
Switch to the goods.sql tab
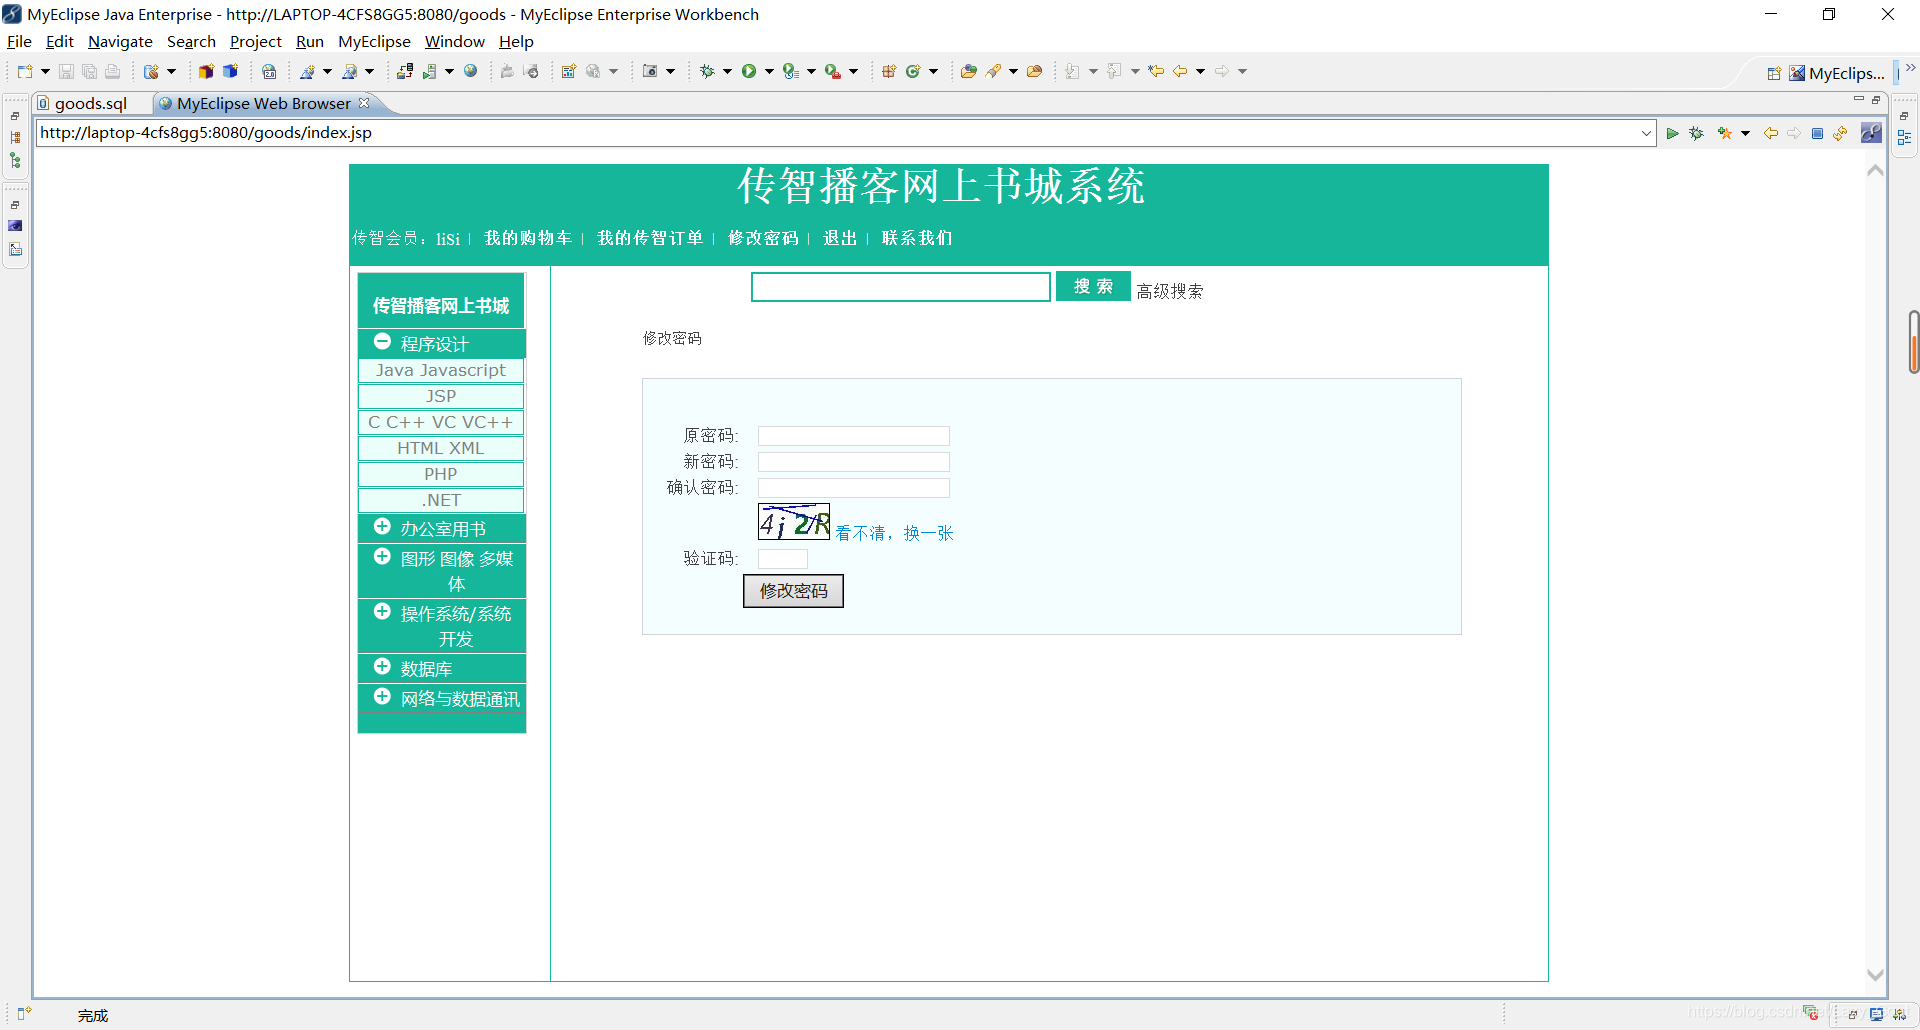coord(91,103)
